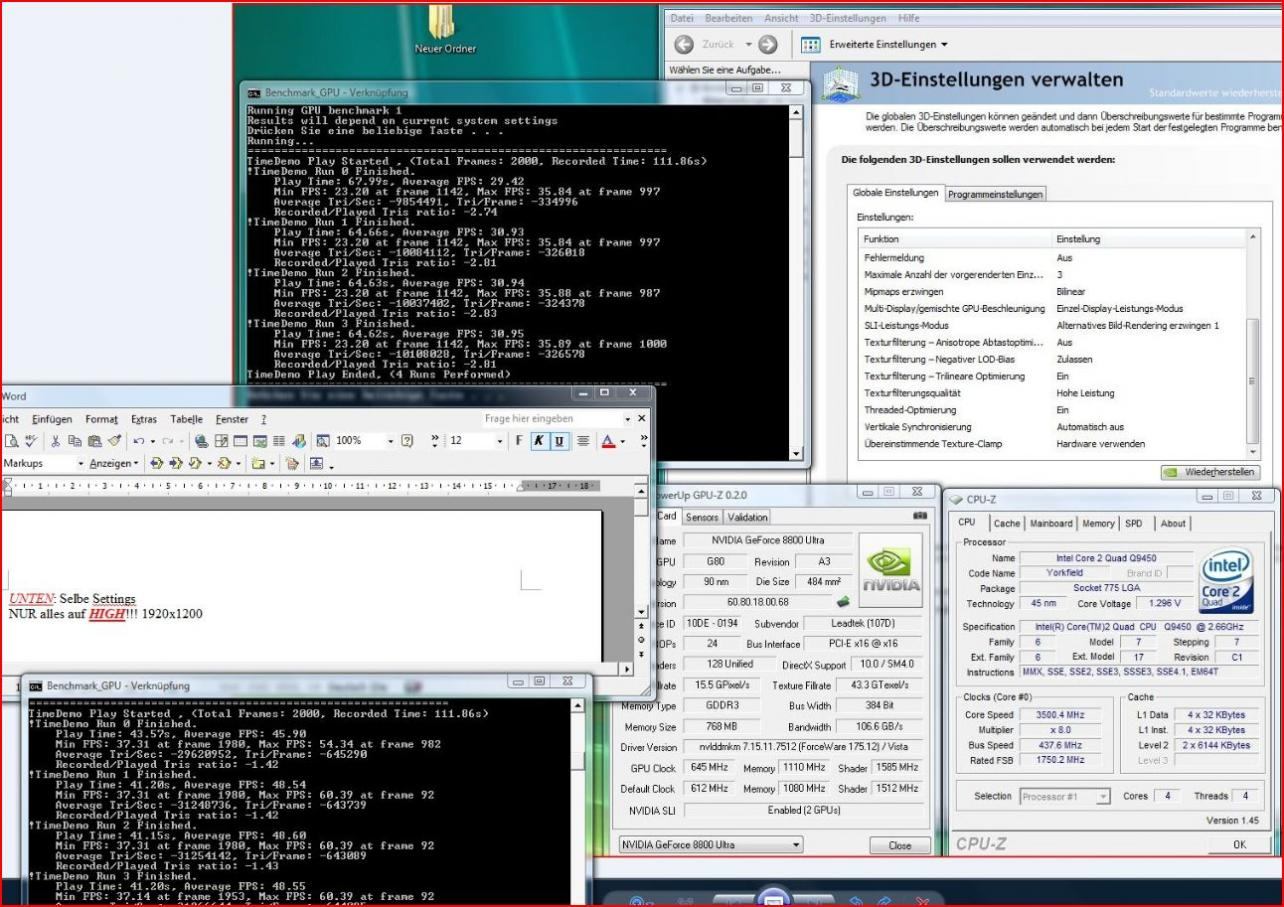This screenshot has width=1284, height=907.
Task: Click the Copy icon in Word toolbar
Action: coord(74,440)
